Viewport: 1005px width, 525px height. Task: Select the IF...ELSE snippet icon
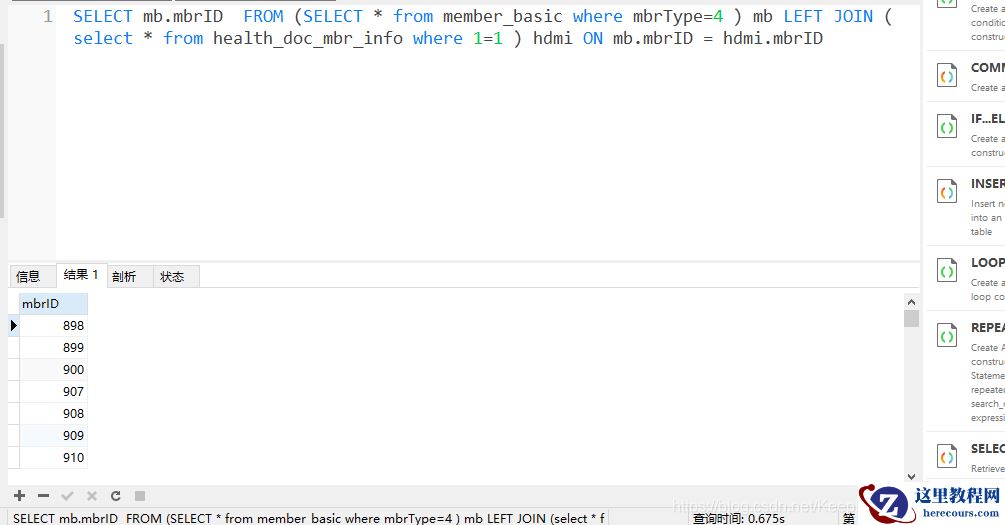(x=947, y=126)
